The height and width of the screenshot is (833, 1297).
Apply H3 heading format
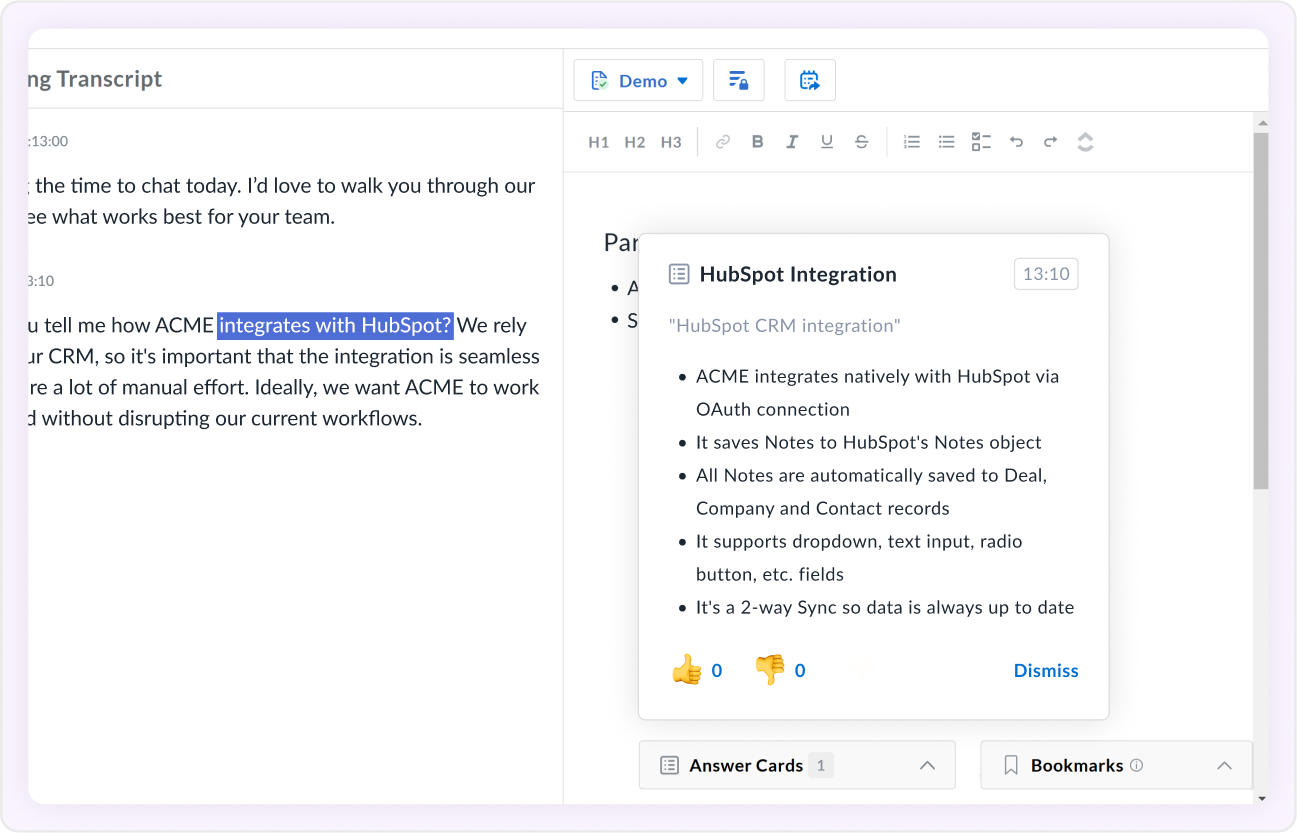point(671,142)
